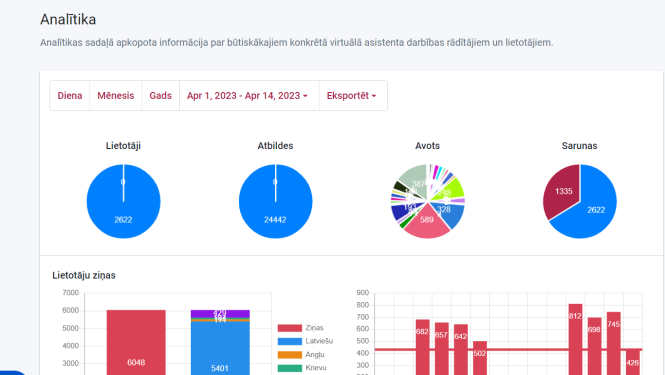Select the Gads period button

(160, 95)
